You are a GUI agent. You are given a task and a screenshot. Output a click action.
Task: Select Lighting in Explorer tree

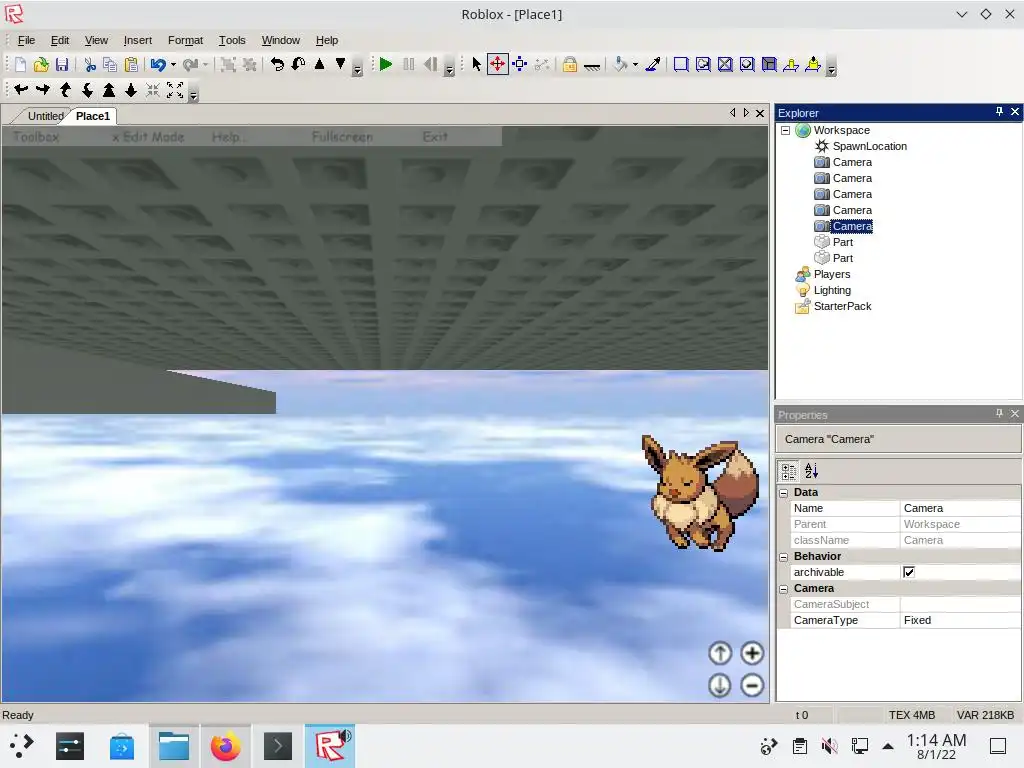(832, 291)
